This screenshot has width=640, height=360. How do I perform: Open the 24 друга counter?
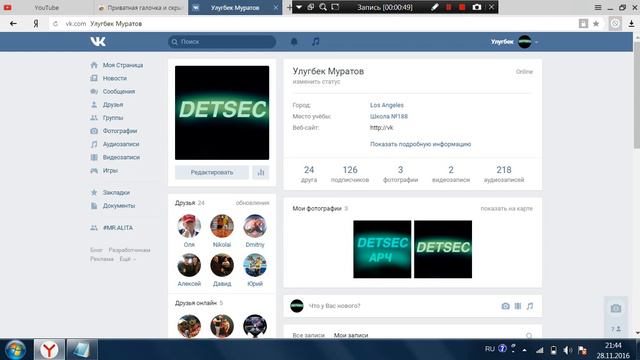309,174
